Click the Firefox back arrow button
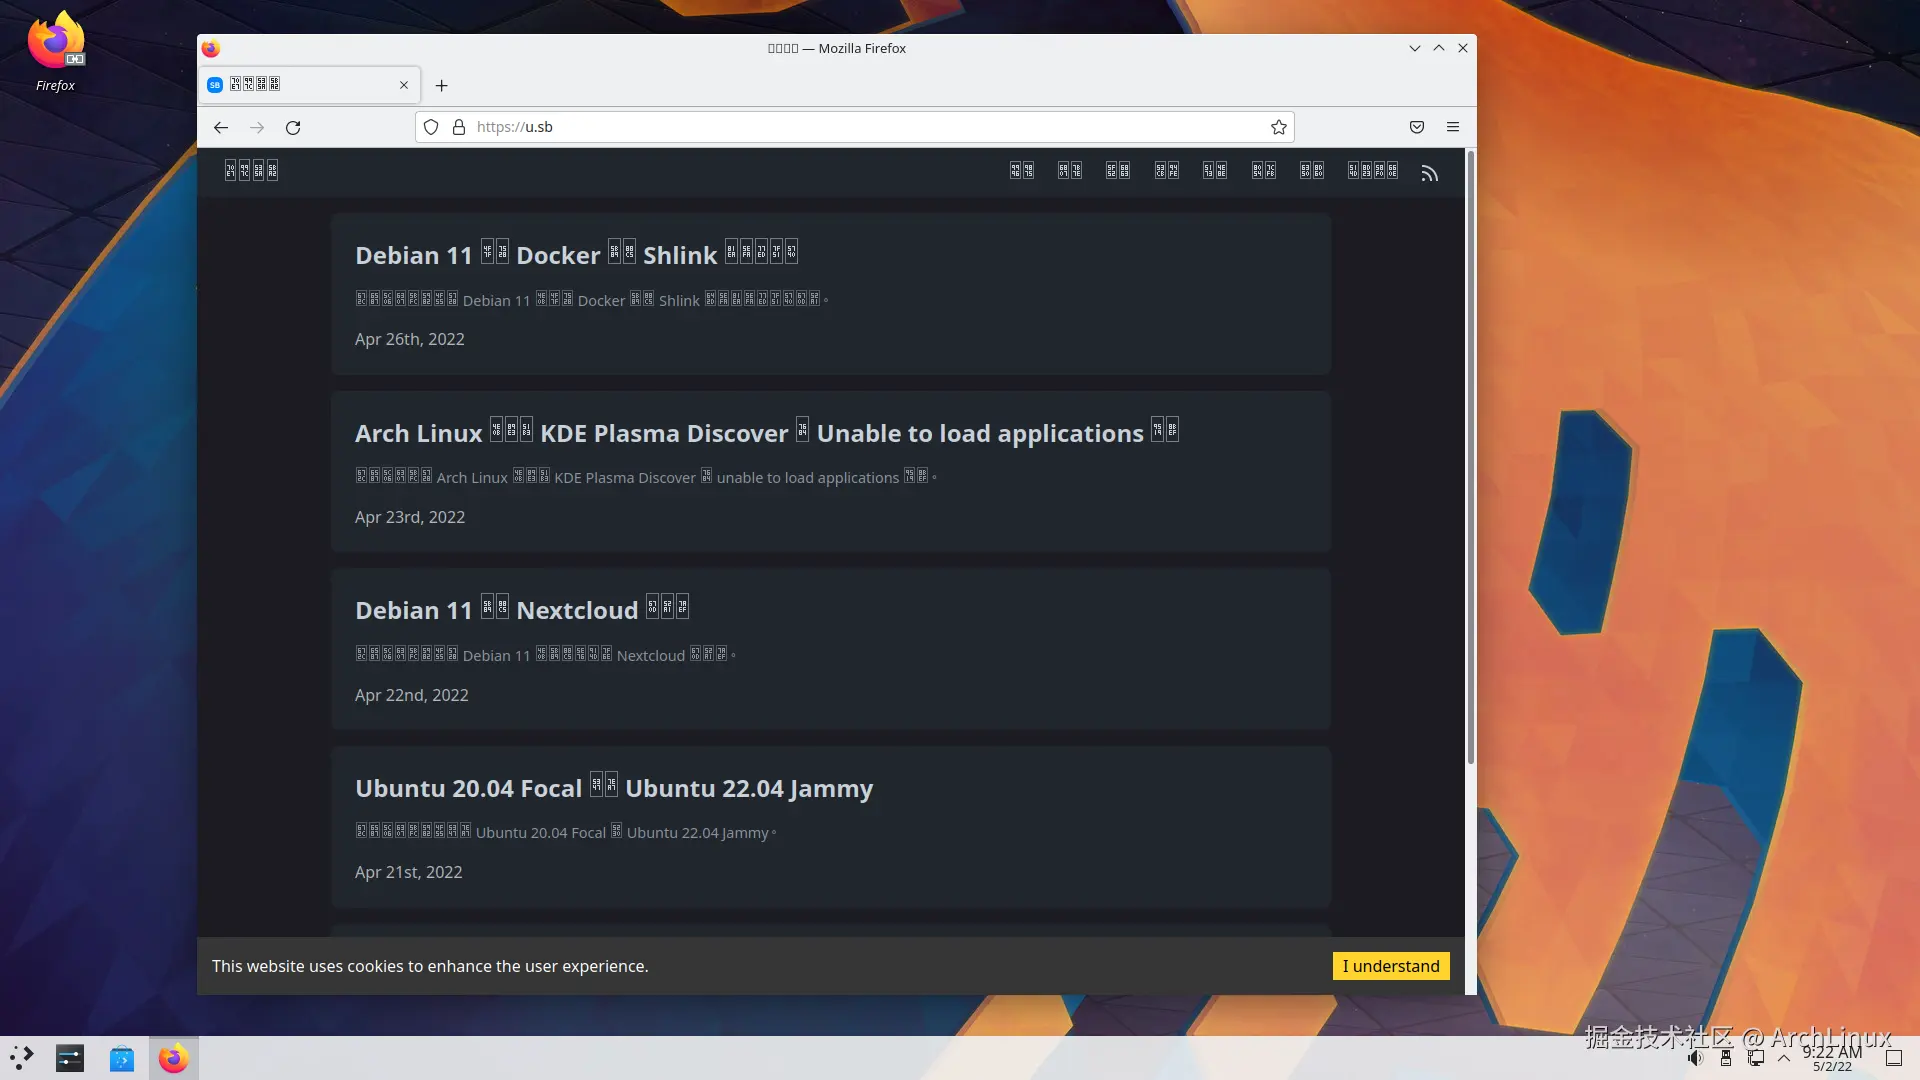Viewport: 1920px width, 1080px height. pyautogui.click(x=221, y=127)
